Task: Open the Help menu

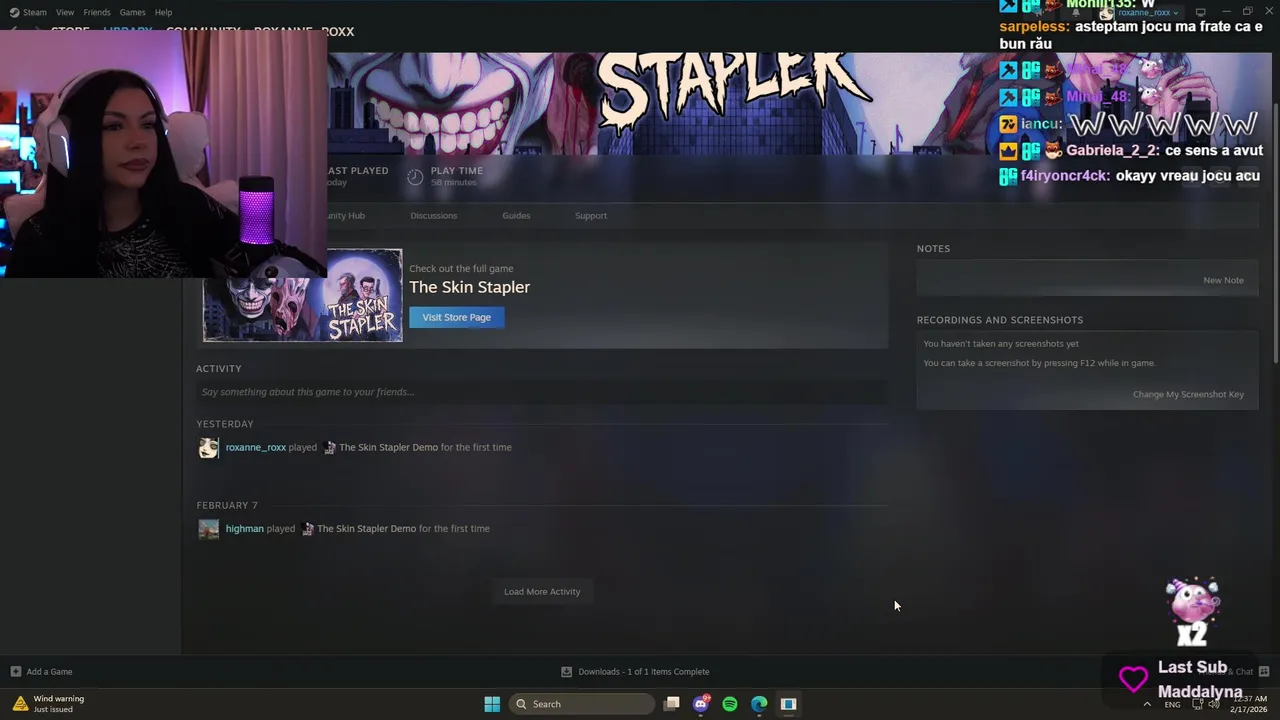Action: tap(163, 12)
